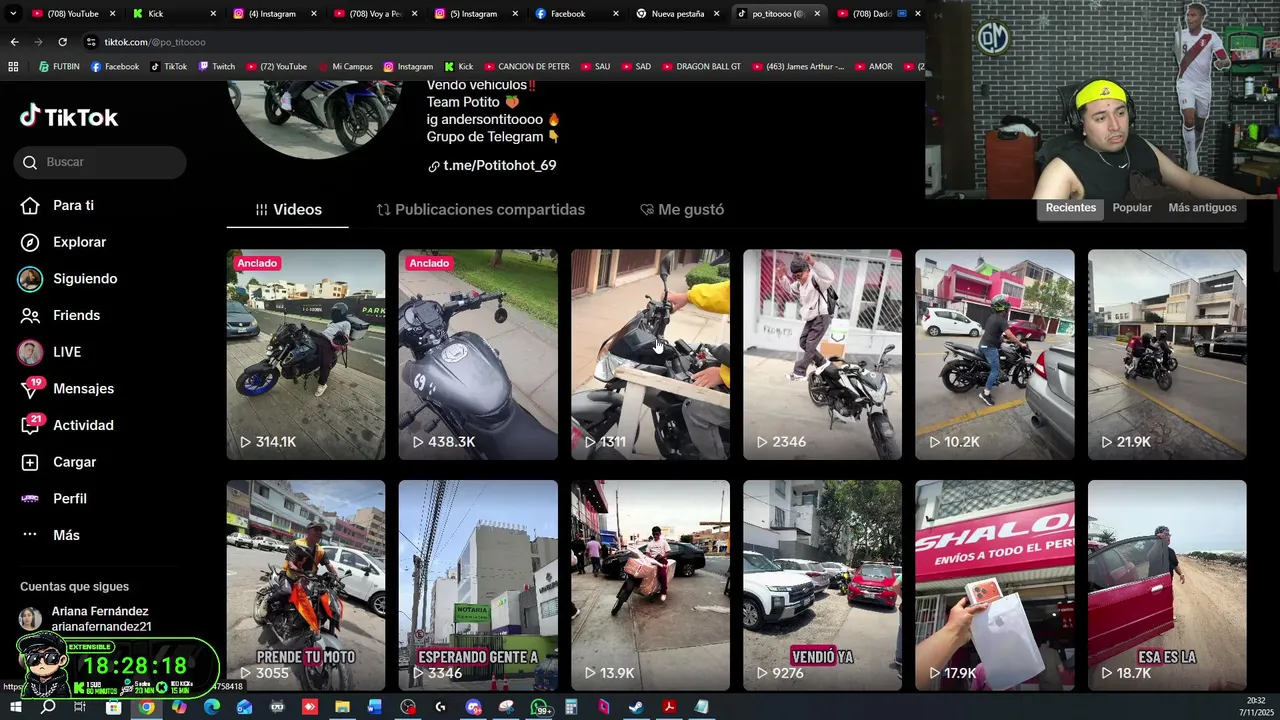Viewport: 1280px width, 720px height.
Task: Switch to the Nueva pestaña browser tab
Action: pos(677,14)
